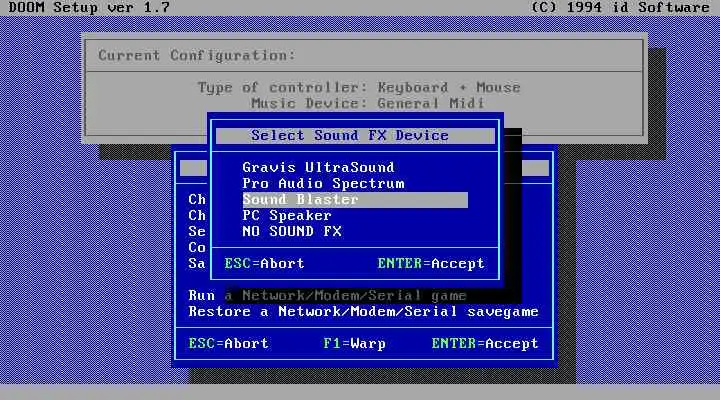Click ESC=Abort in main menu footer
Viewport: 720px width, 400px height.
228,344
